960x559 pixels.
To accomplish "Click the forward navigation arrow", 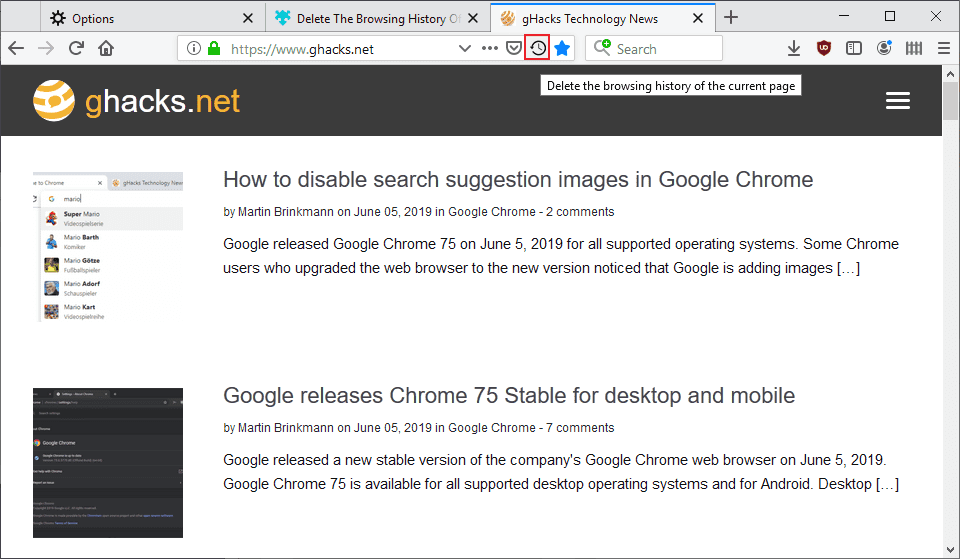I will pyautogui.click(x=46, y=48).
